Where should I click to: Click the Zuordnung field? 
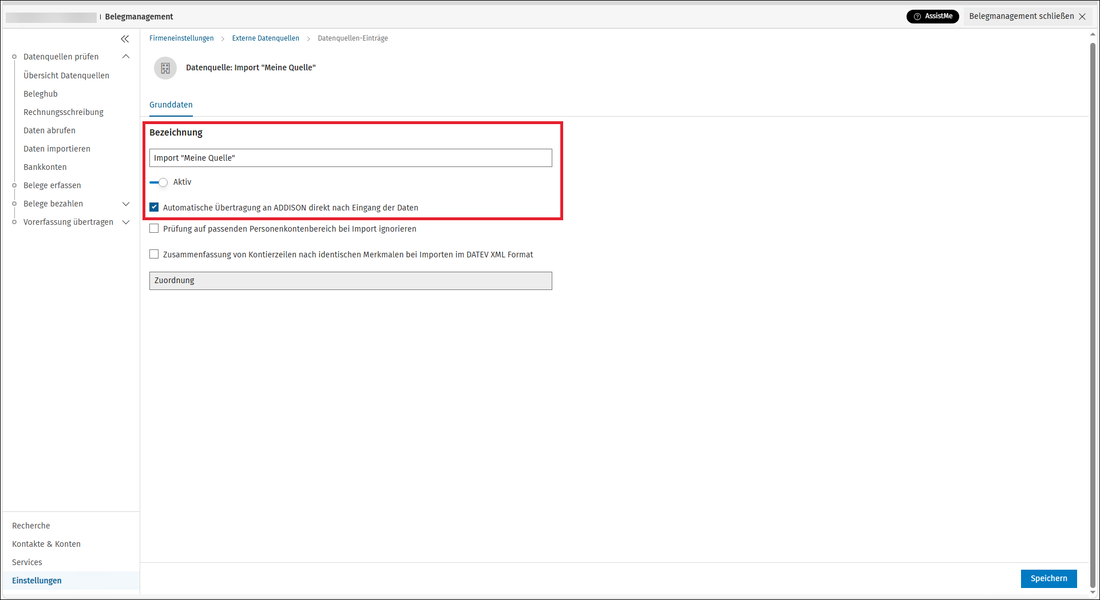pos(351,281)
